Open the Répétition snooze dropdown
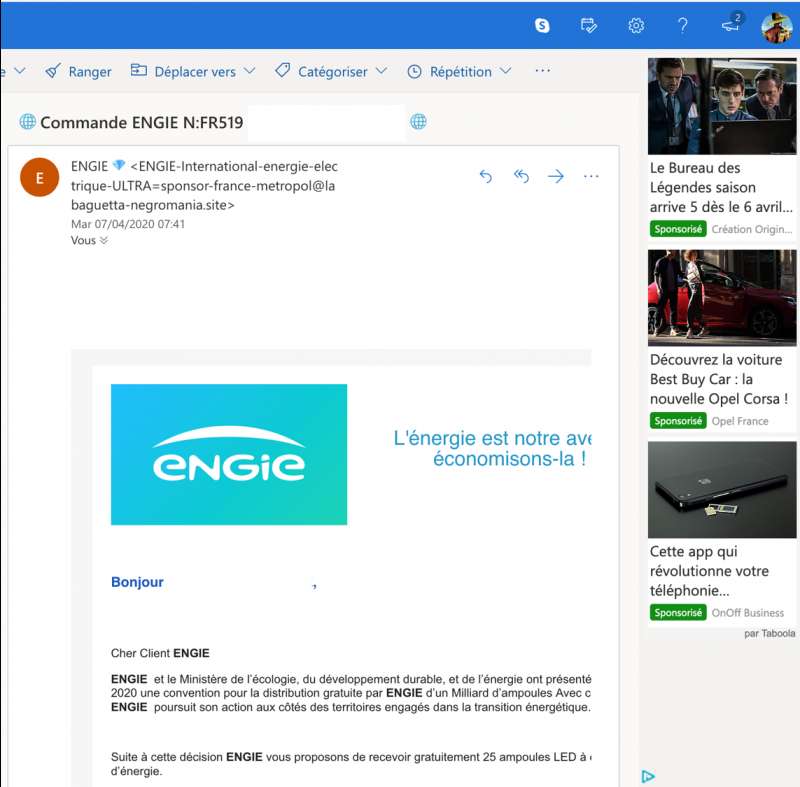This screenshot has height=787, width=800. tap(459, 71)
